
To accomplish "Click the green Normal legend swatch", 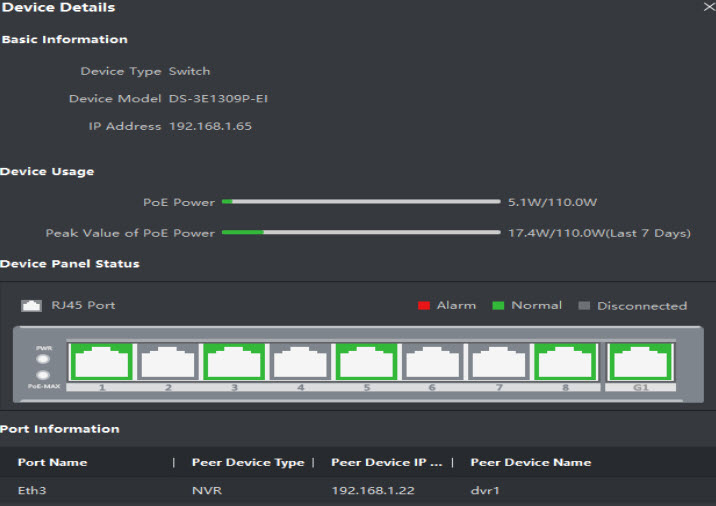I will click(x=499, y=306).
